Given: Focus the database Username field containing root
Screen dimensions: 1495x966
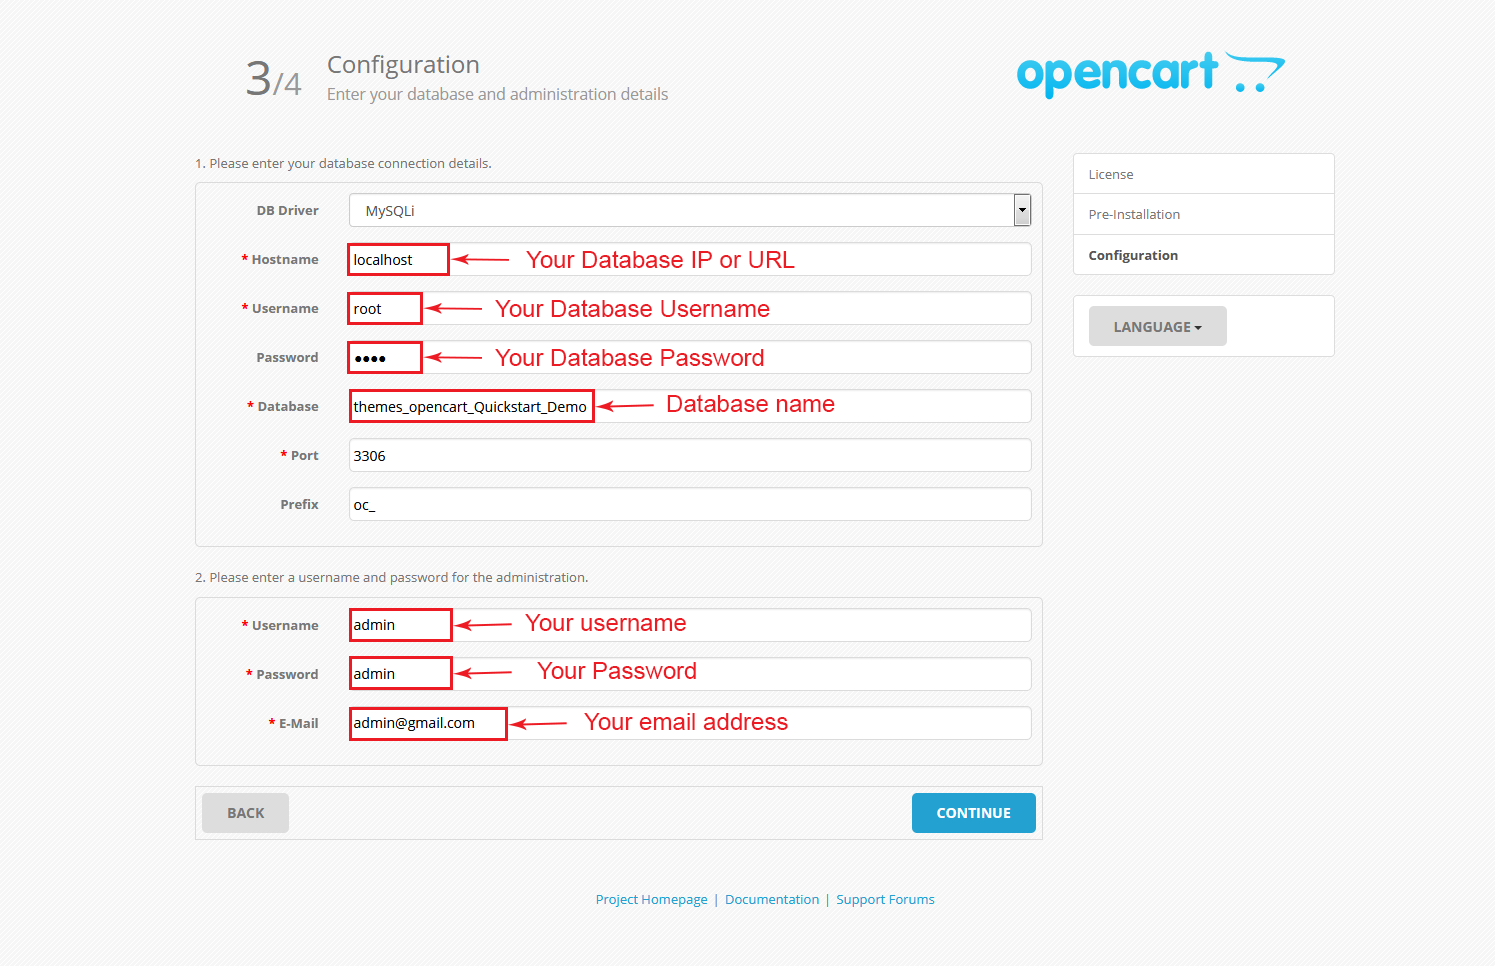Looking at the screenshot, I should coord(690,309).
